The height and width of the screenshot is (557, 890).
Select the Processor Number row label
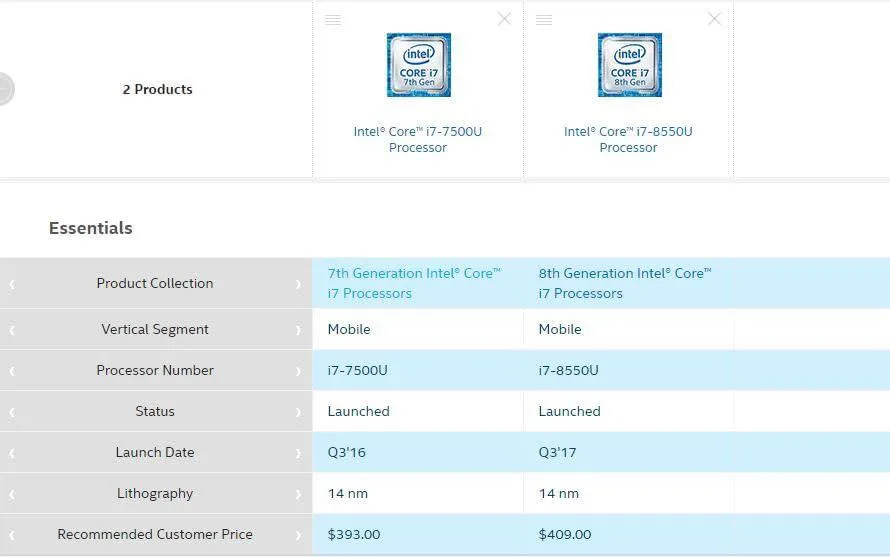(x=155, y=370)
